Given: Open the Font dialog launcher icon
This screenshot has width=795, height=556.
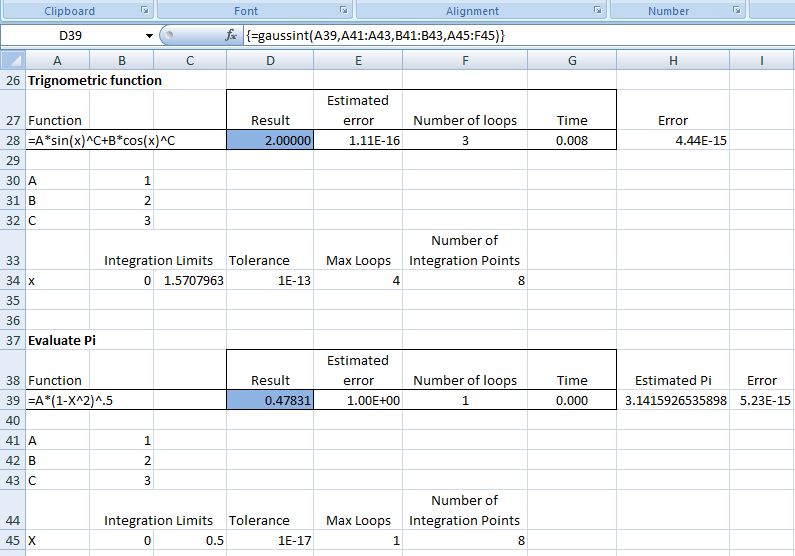Looking at the screenshot, I should (344, 11).
